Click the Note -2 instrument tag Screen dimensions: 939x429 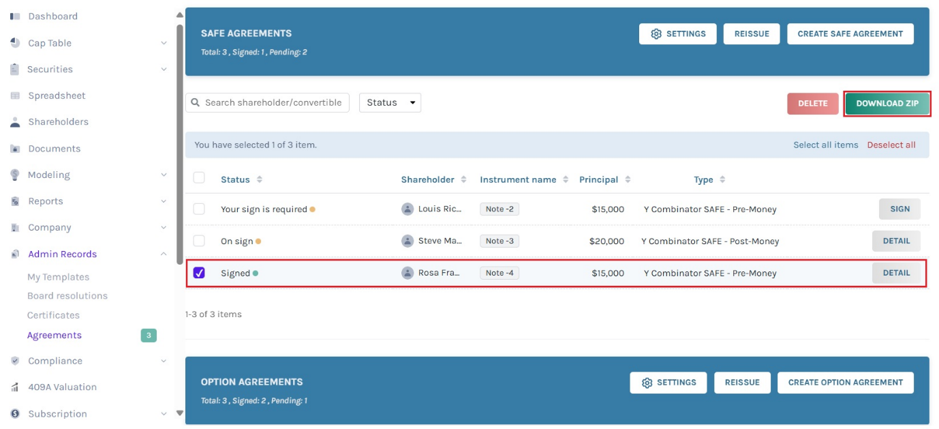tap(499, 209)
